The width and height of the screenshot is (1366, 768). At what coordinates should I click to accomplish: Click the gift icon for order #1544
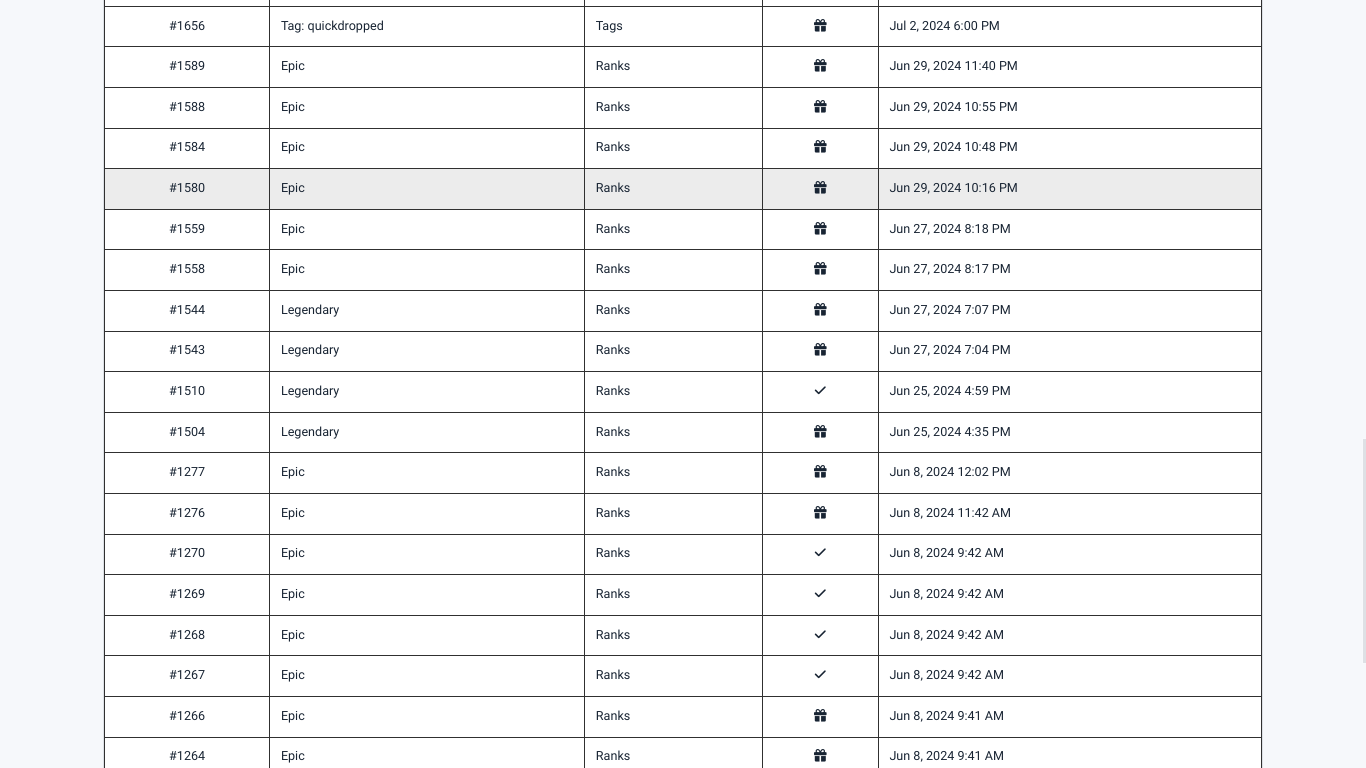click(x=820, y=310)
